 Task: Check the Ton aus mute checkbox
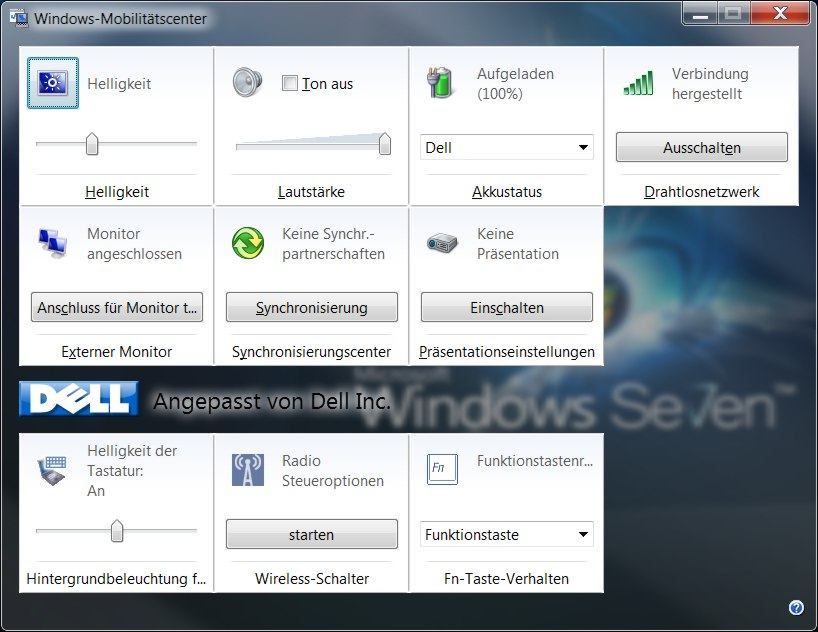pyautogui.click(x=290, y=83)
